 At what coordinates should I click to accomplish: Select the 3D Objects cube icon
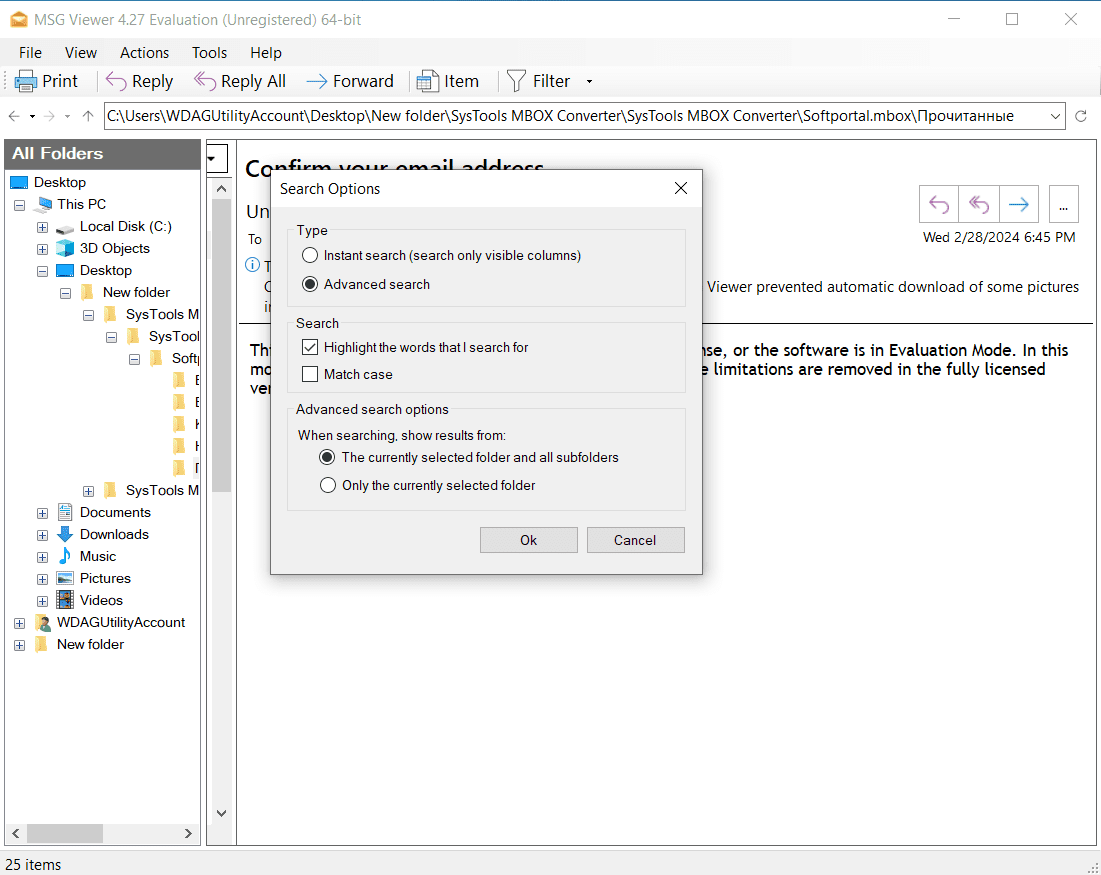(x=65, y=248)
